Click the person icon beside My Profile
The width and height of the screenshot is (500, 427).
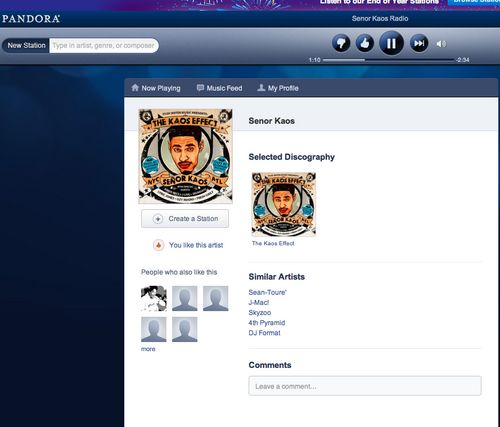pyautogui.click(x=261, y=88)
